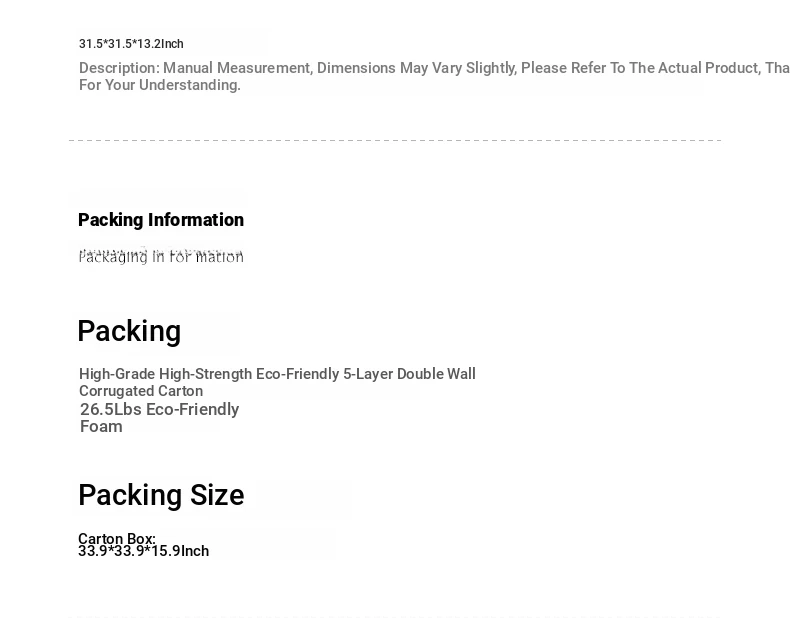Select the Packing Size heading
This screenshot has height=618, width=790.
pyautogui.click(x=161, y=495)
